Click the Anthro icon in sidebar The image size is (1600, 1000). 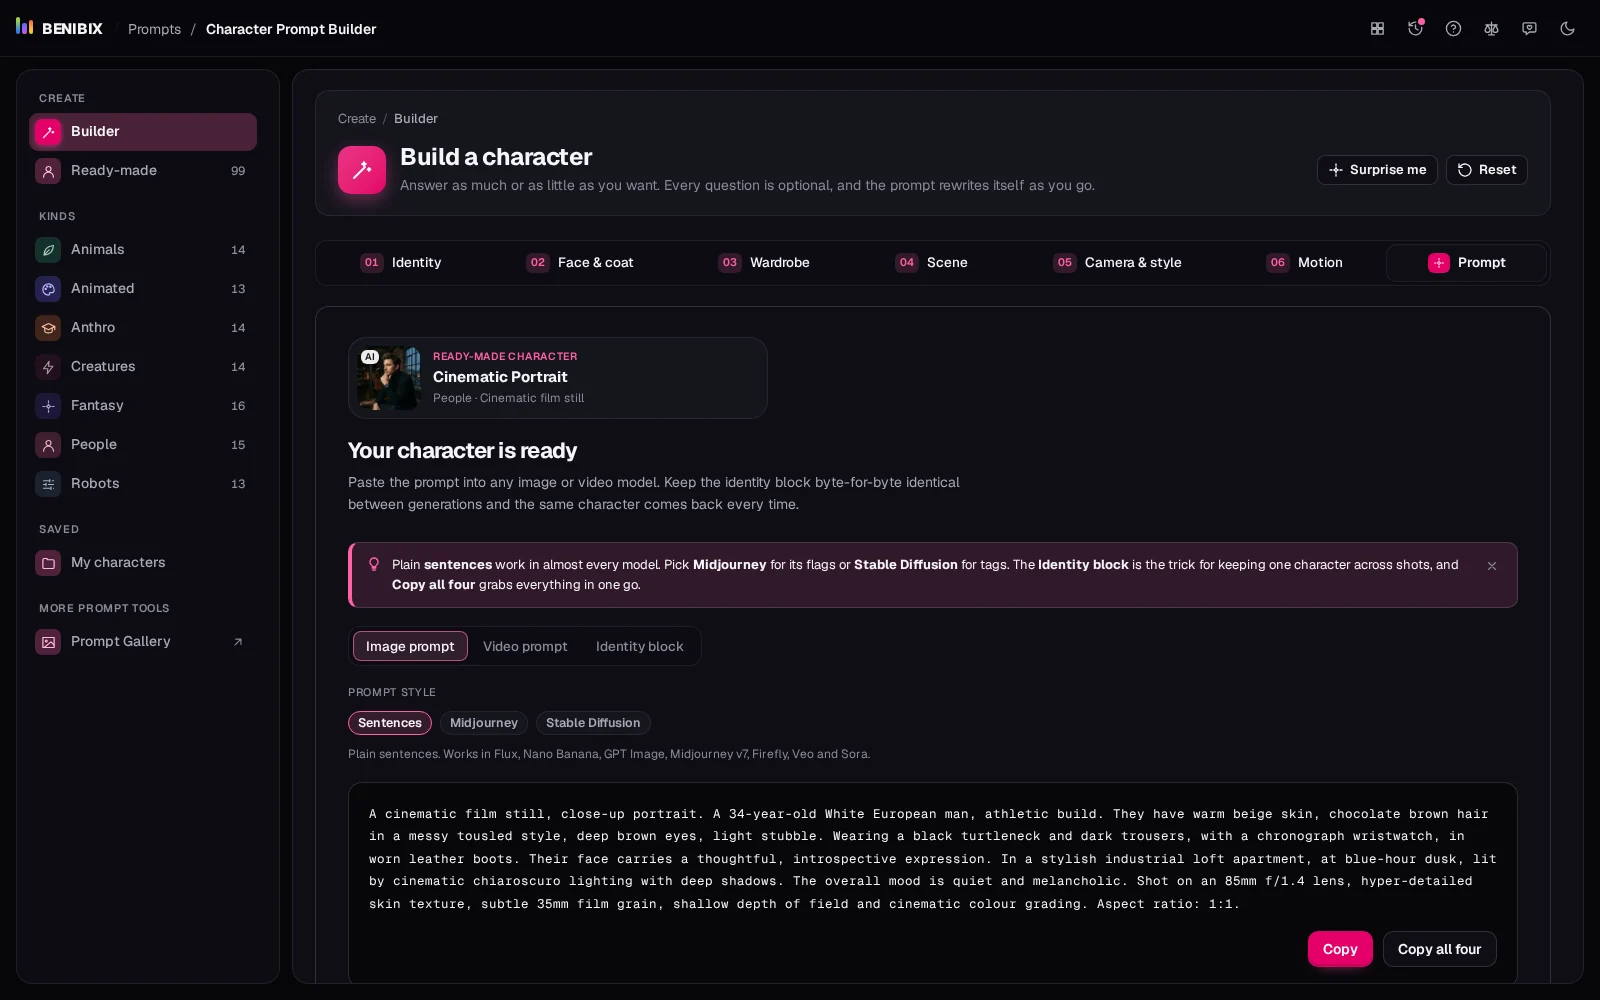(x=48, y=328)
